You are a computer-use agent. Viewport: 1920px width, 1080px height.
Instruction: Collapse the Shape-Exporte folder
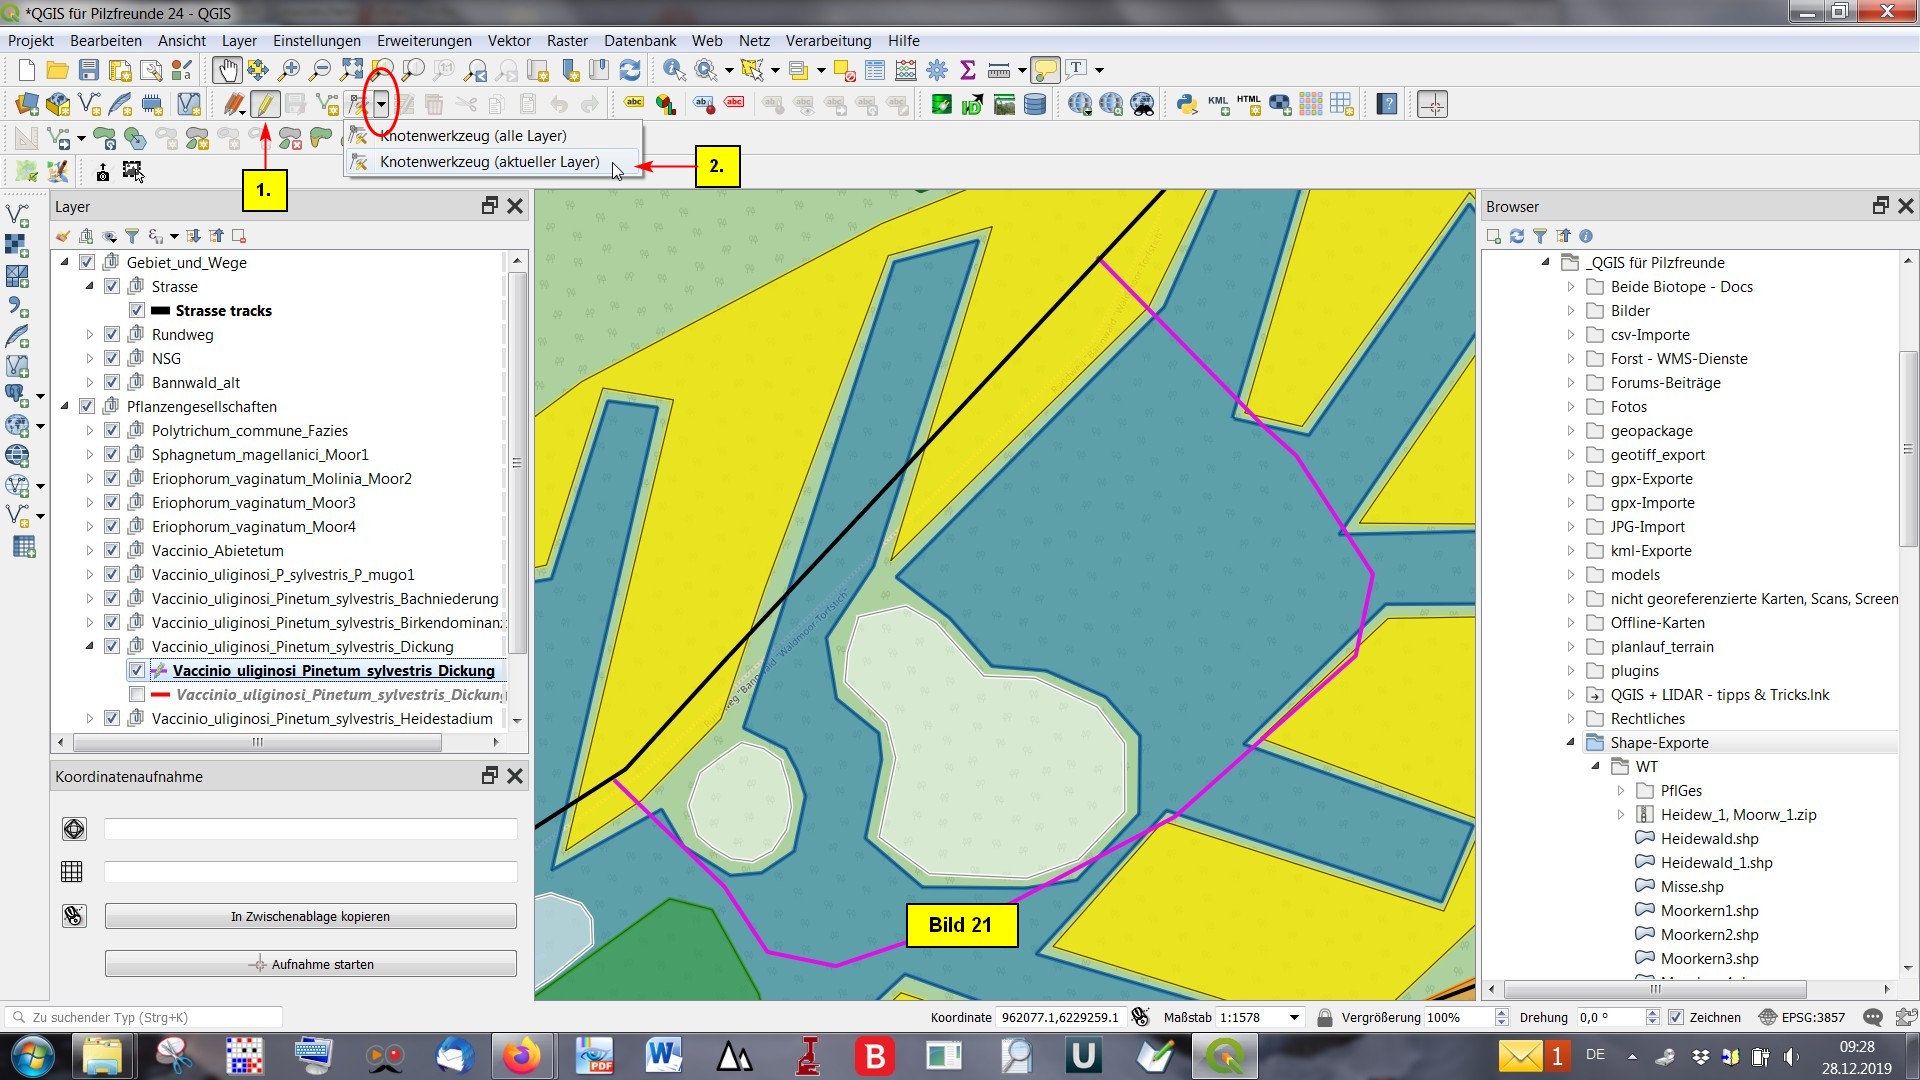coord(1570,743)
